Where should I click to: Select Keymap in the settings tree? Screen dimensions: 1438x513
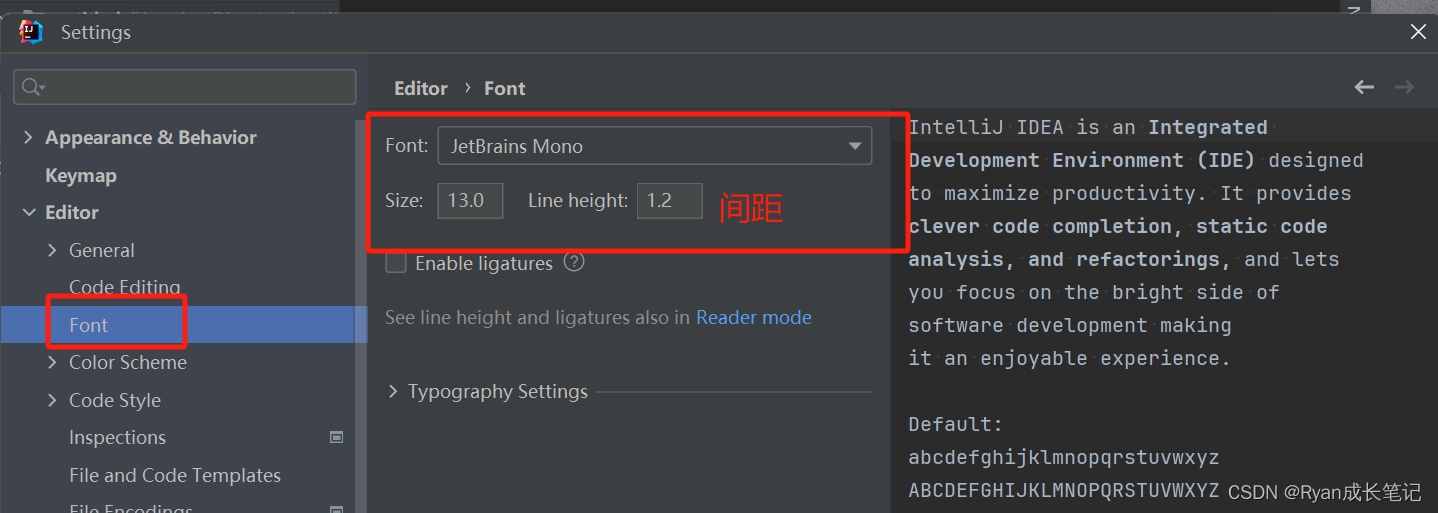[81, 175]
